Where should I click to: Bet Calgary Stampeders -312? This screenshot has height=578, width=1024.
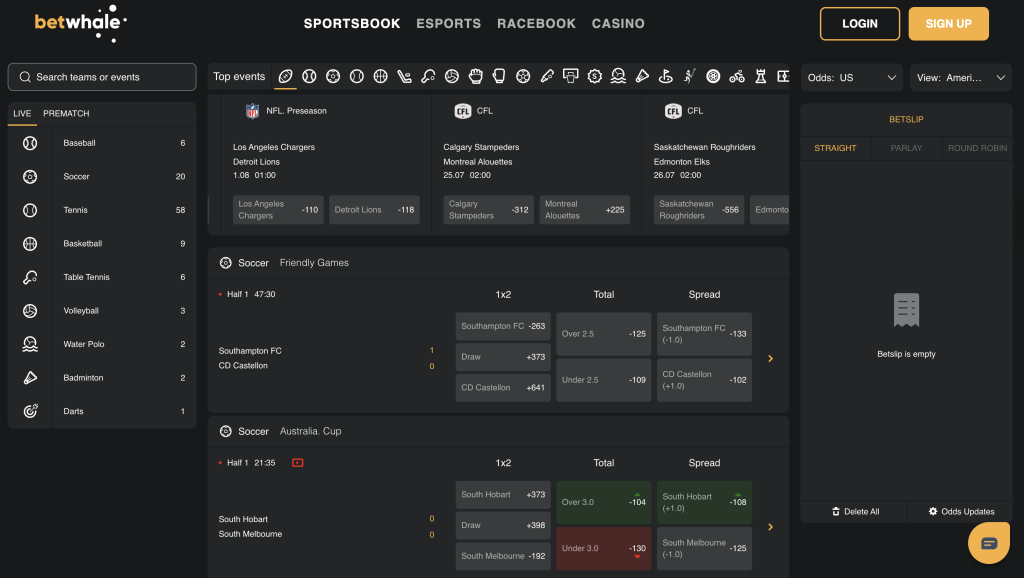click(x=488, y=210)
